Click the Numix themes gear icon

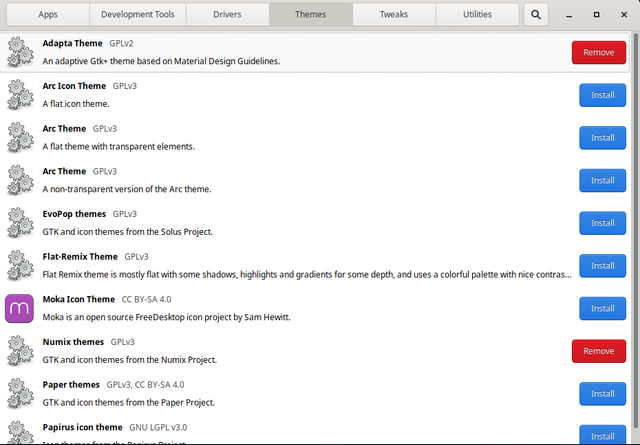pos(20,351)
